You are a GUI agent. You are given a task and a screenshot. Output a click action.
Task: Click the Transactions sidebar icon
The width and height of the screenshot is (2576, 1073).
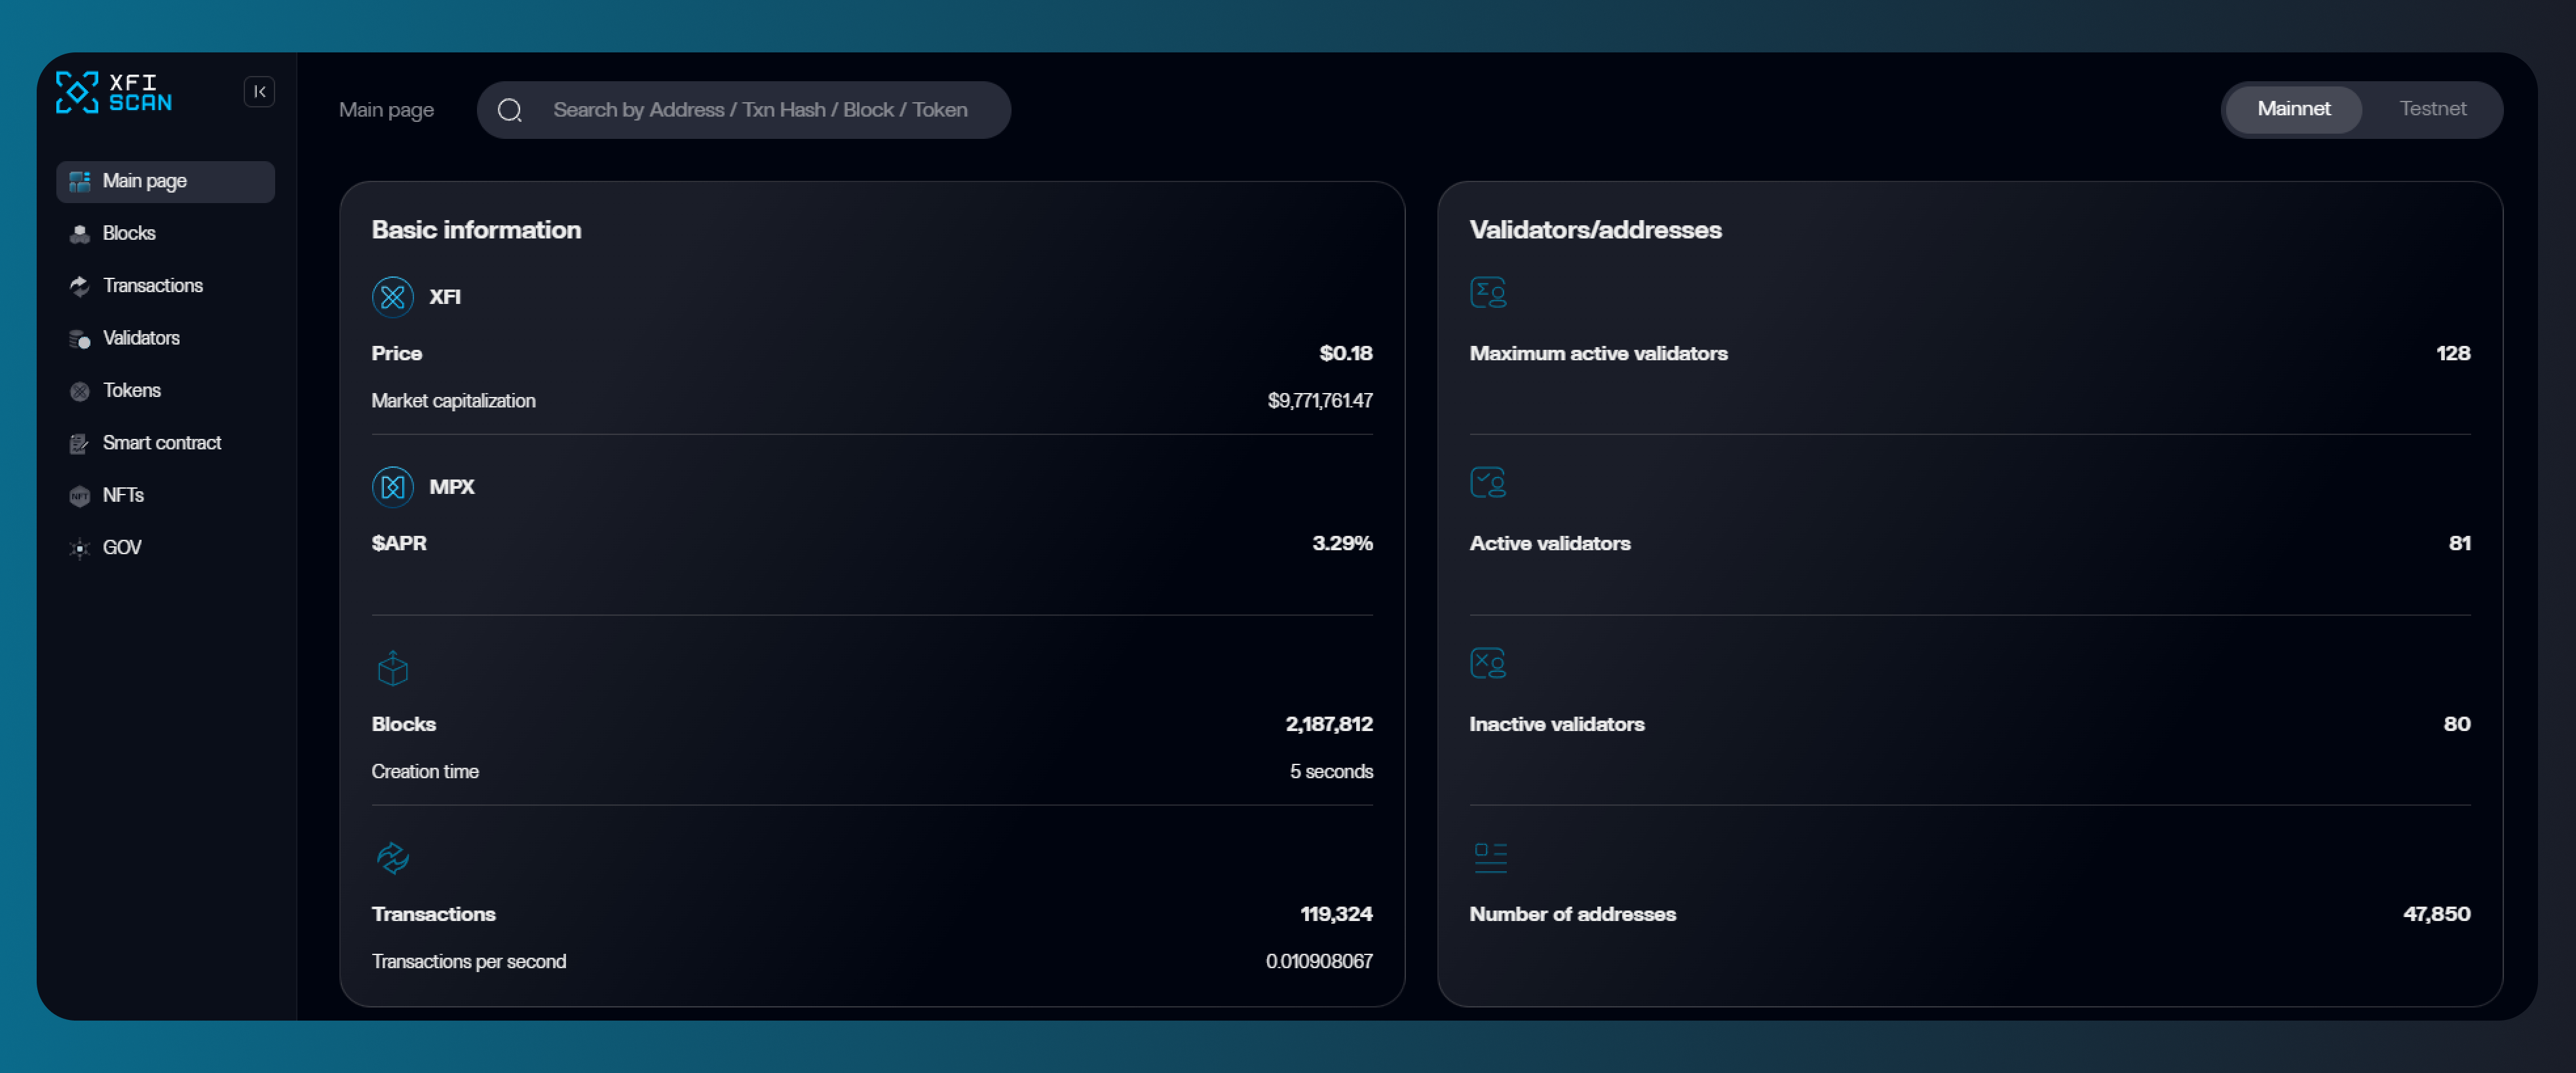tap(80, 286)
